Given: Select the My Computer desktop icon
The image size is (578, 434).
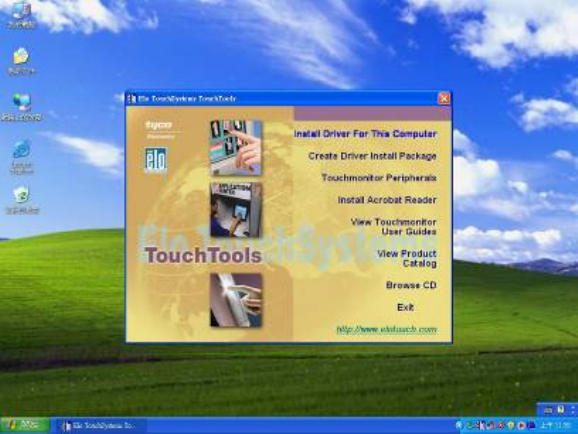Looking at the screenshot, I should pos(21,15).
